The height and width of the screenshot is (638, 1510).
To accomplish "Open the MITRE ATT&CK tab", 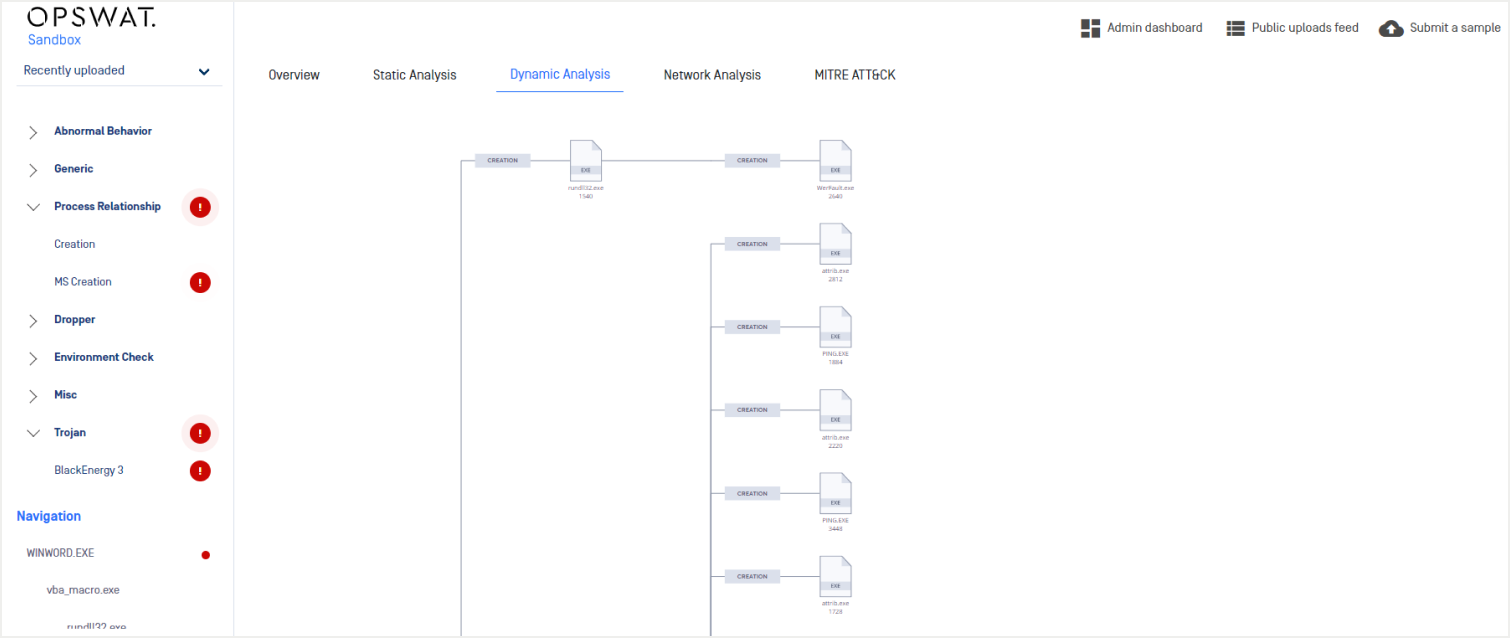I will point(855,75).
